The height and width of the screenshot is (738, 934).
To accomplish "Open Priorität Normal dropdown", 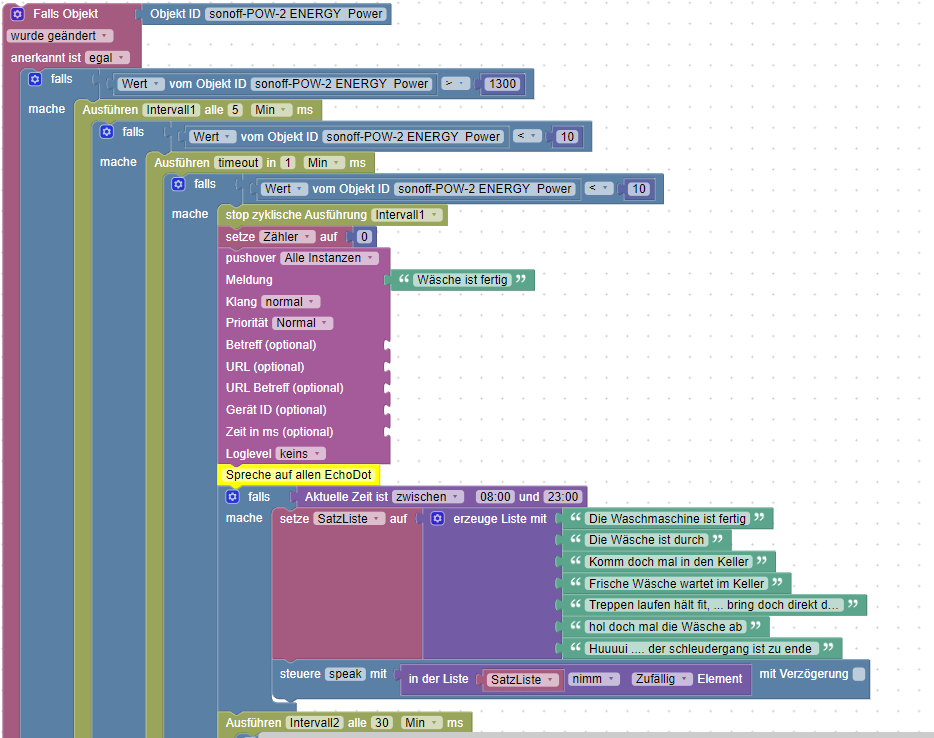I will pos(303,323).
